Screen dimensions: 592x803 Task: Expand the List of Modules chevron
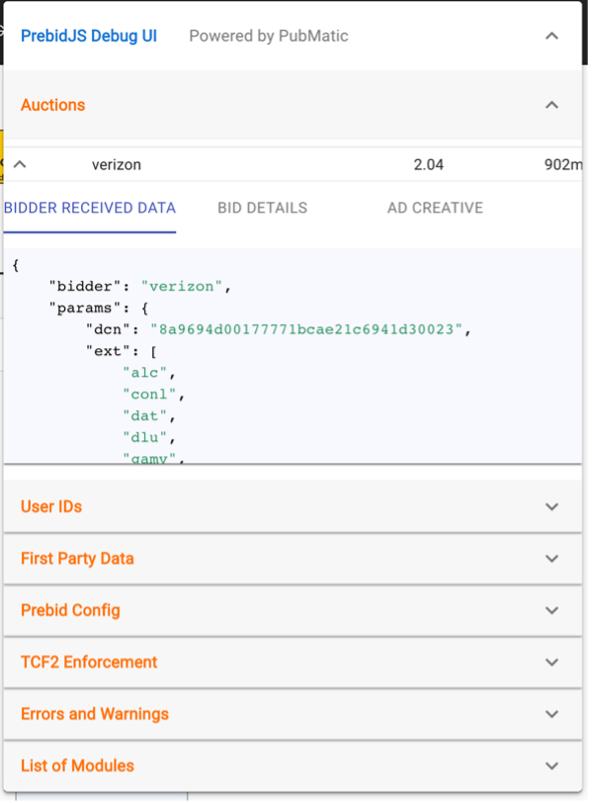point(552,766)
